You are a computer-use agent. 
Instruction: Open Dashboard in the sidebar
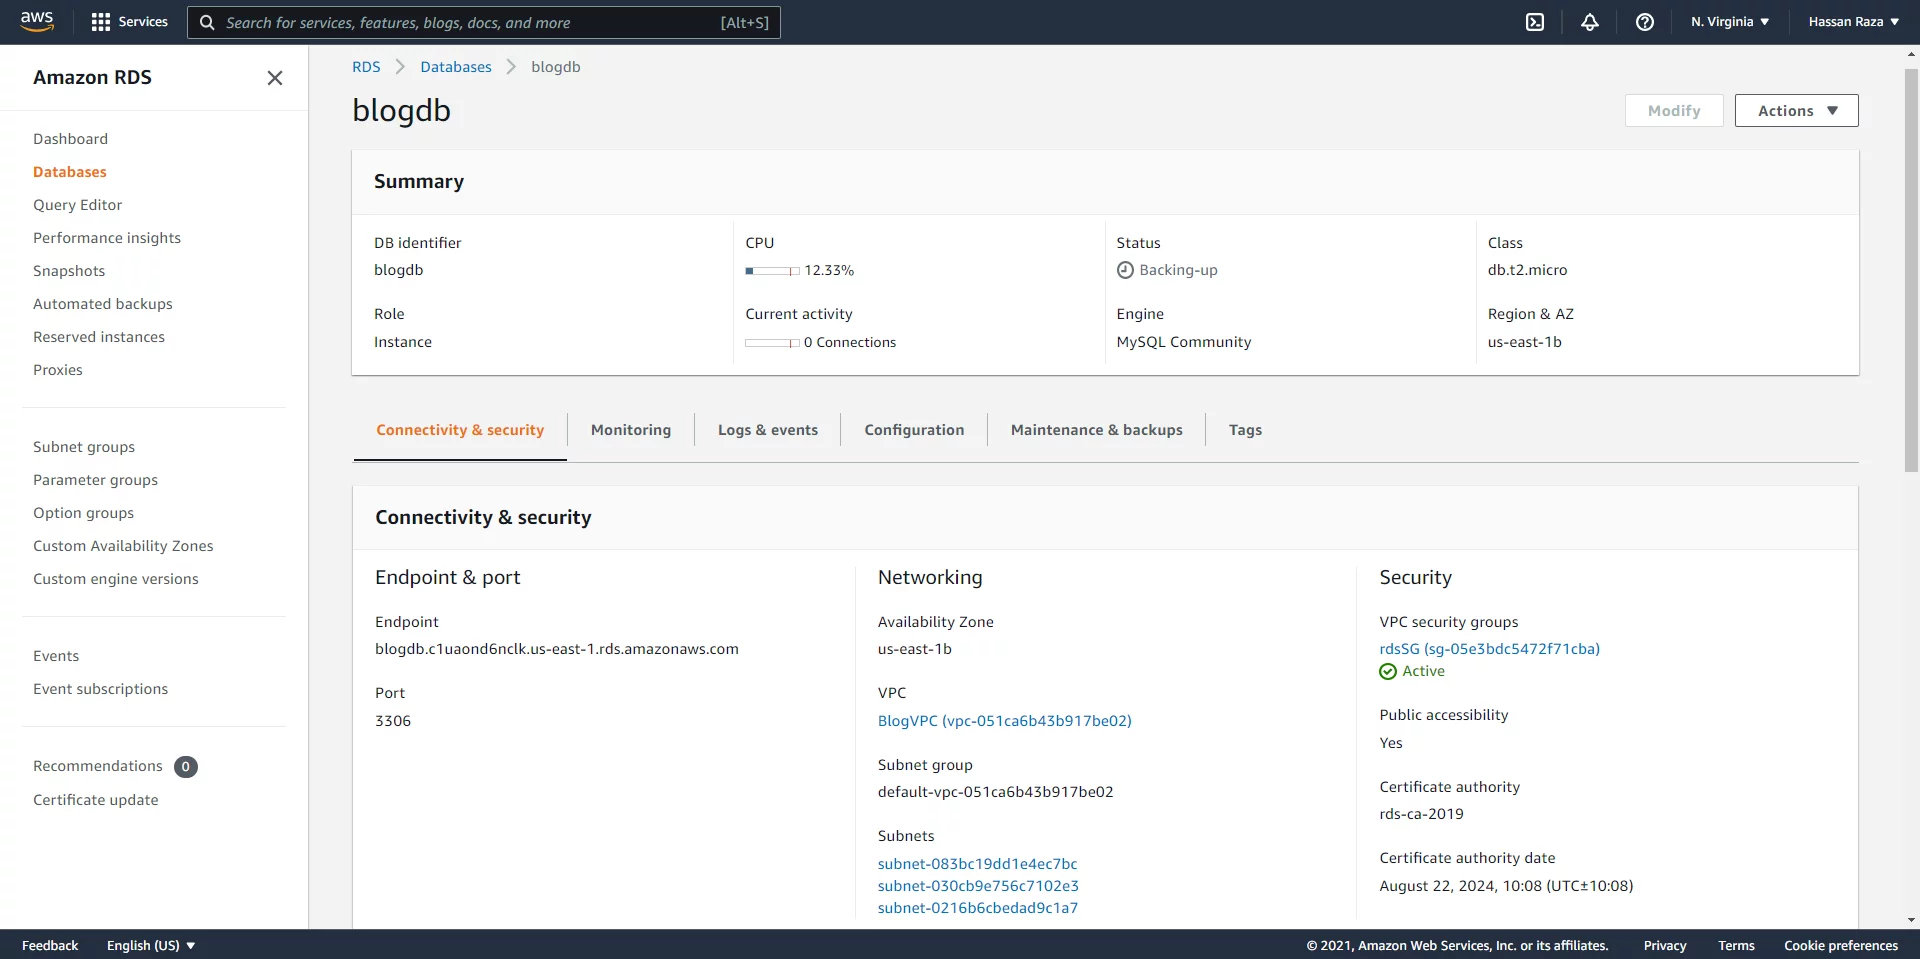pos(70,139)
